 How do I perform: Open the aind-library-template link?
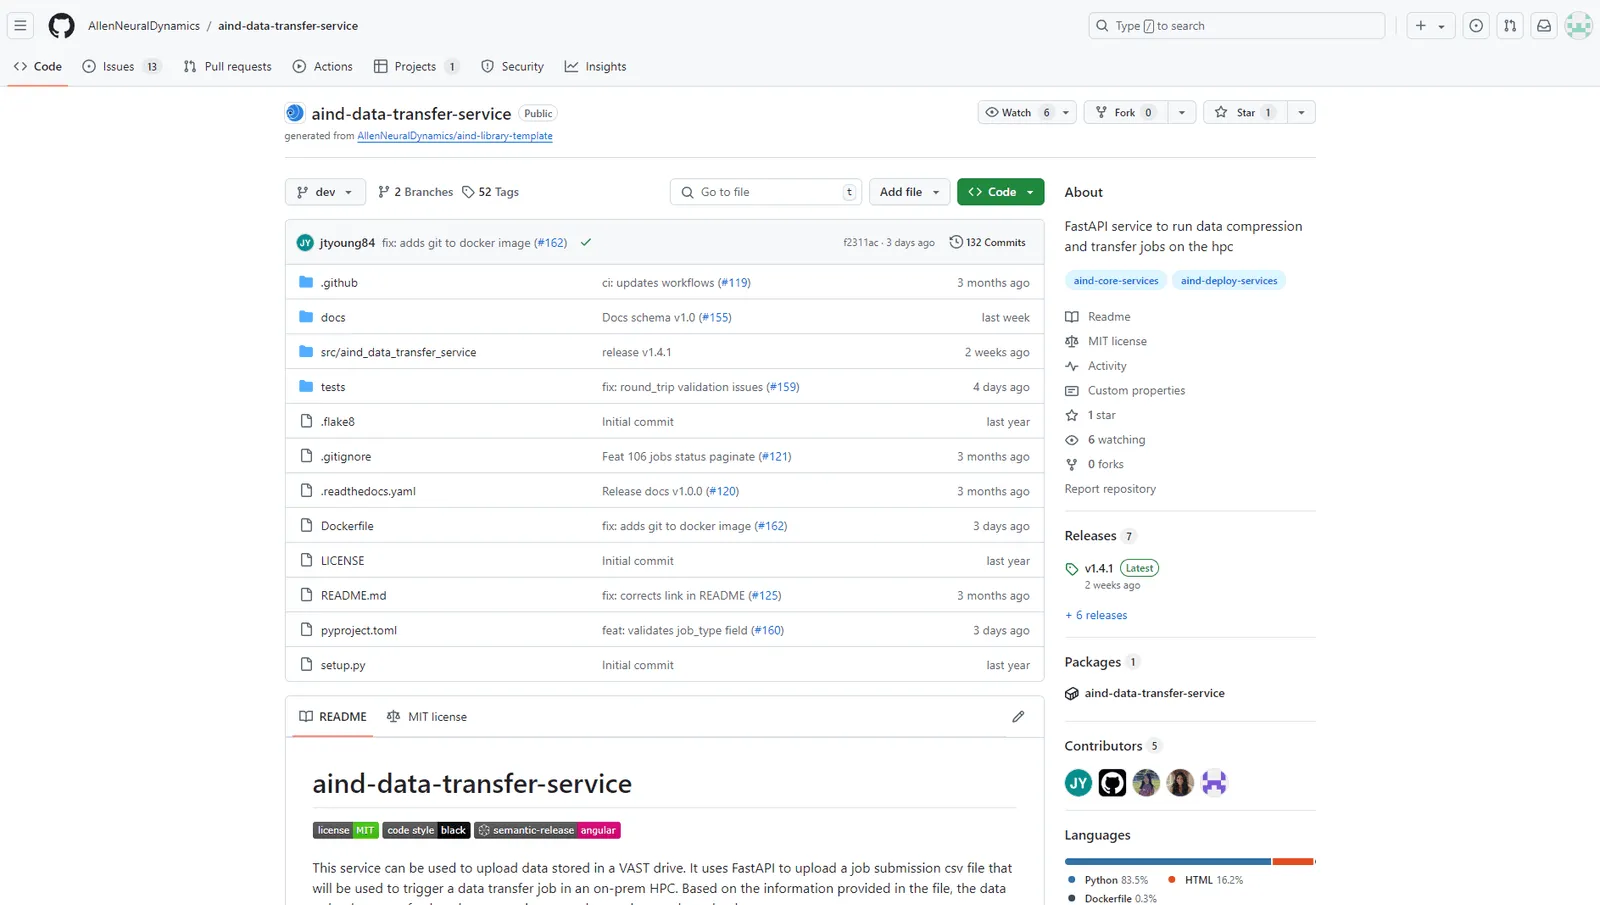point(455,136)
